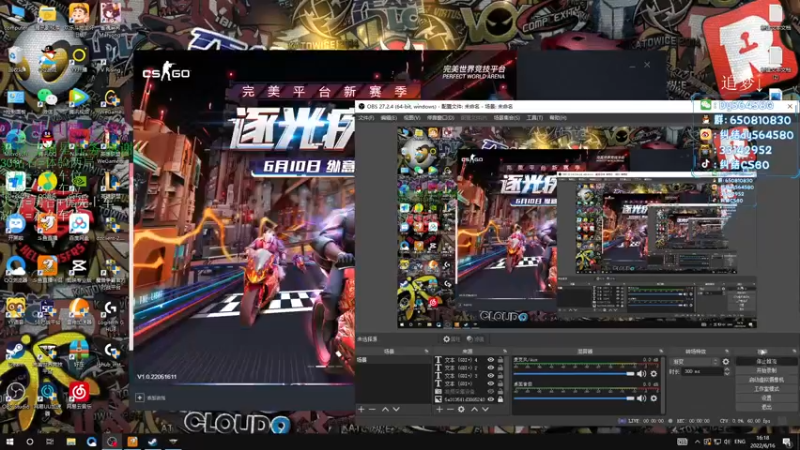Click the 开始录制 start recording button

coord(766,370)
